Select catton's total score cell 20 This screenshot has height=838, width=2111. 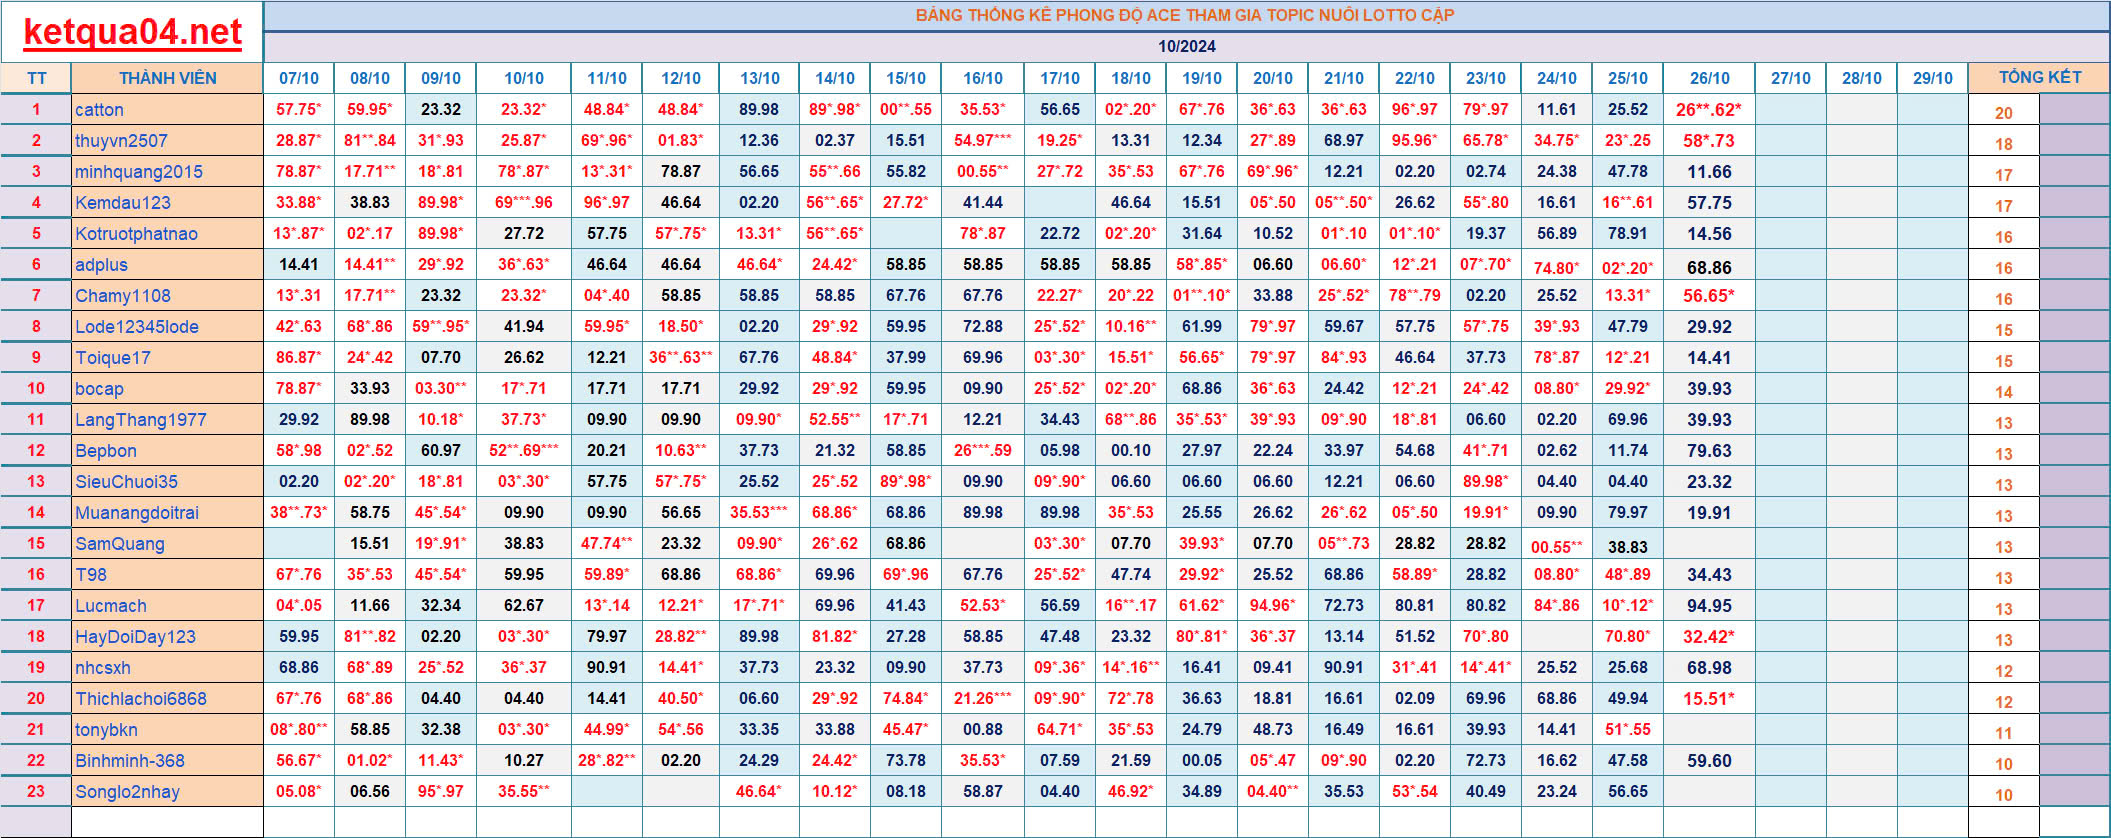coord(2003,113)
